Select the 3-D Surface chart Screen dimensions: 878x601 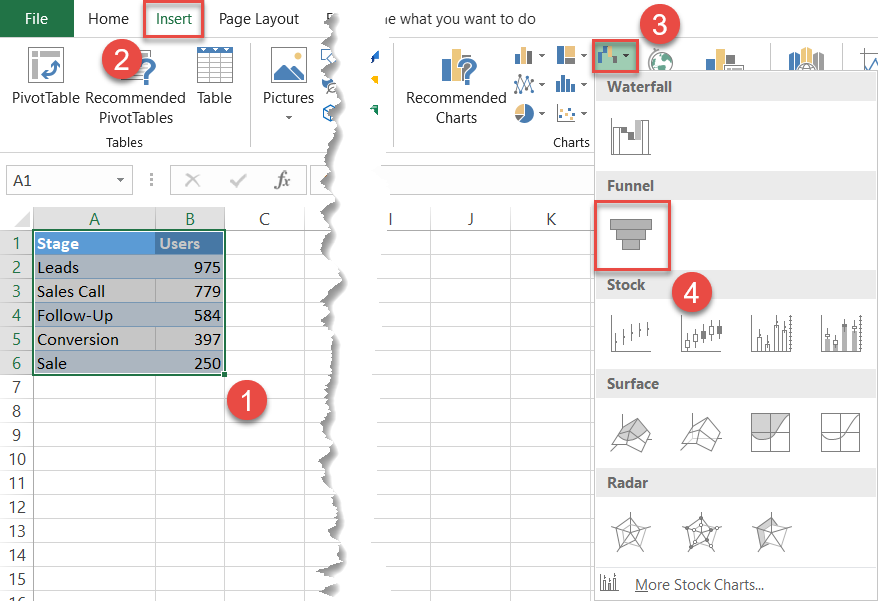[x=631, y=432]
